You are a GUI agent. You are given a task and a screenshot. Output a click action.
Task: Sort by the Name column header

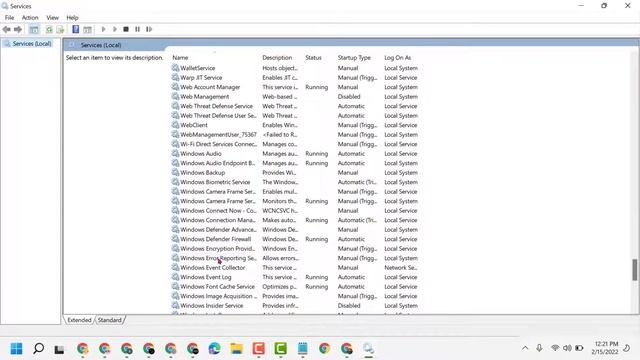[180, 58]
